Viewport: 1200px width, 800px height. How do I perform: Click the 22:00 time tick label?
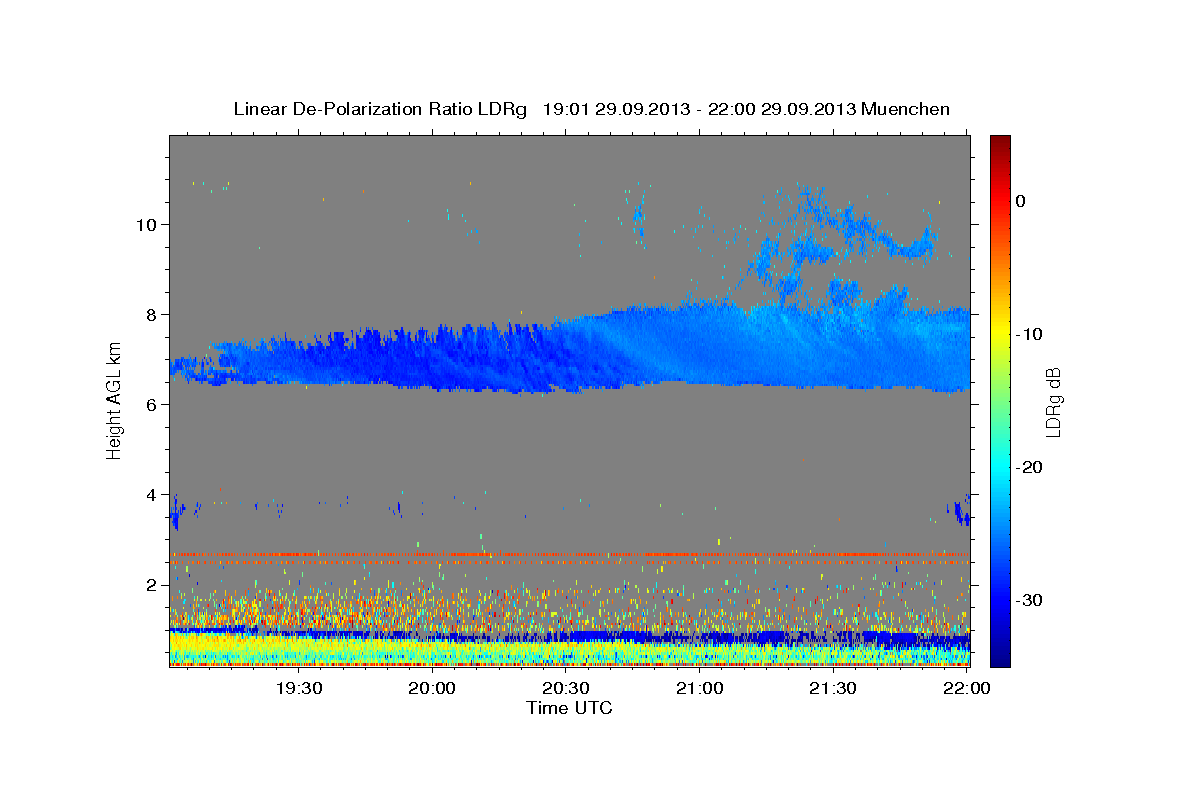pyautogui.click(x=967, y=689)
